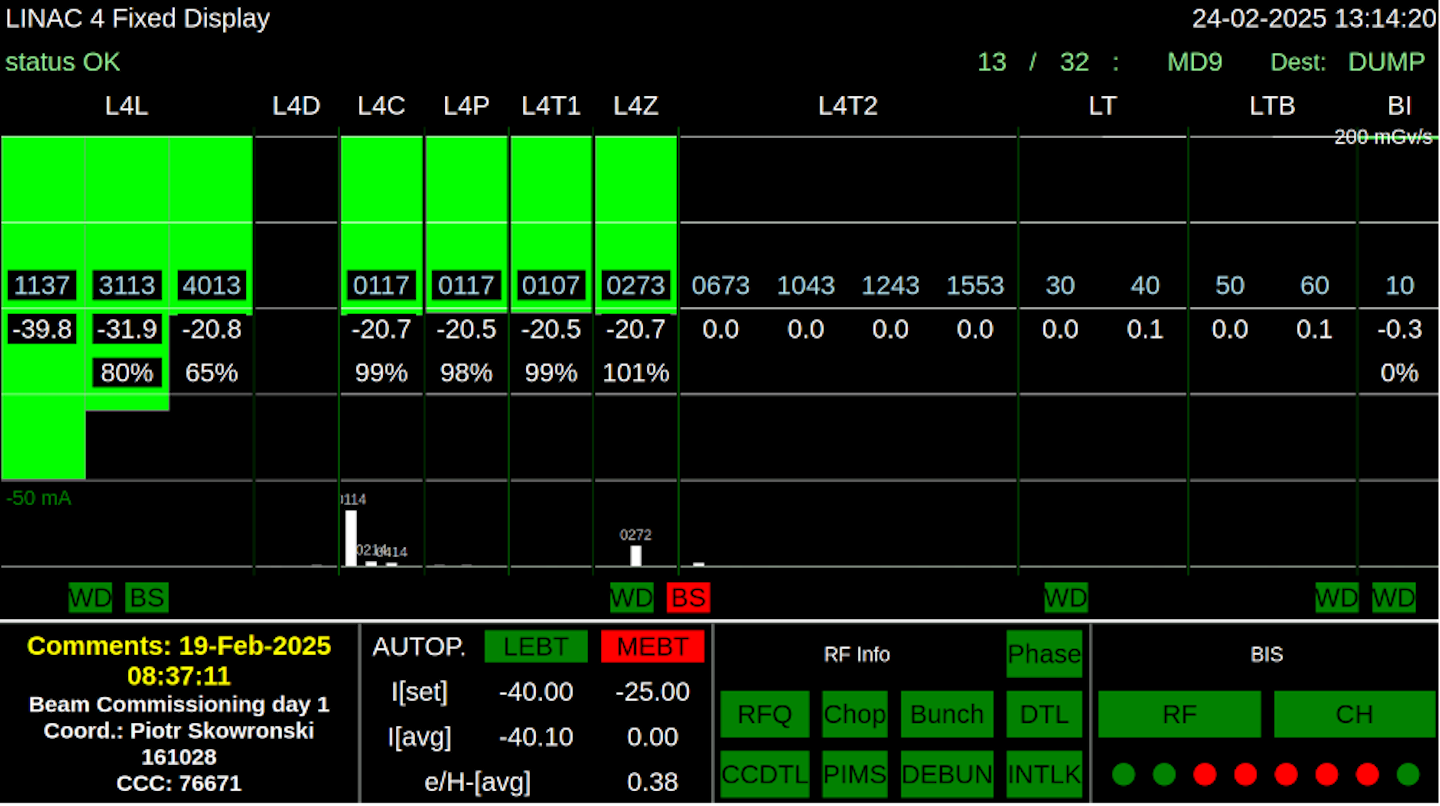Click the BI section header

click(1400, 106)
